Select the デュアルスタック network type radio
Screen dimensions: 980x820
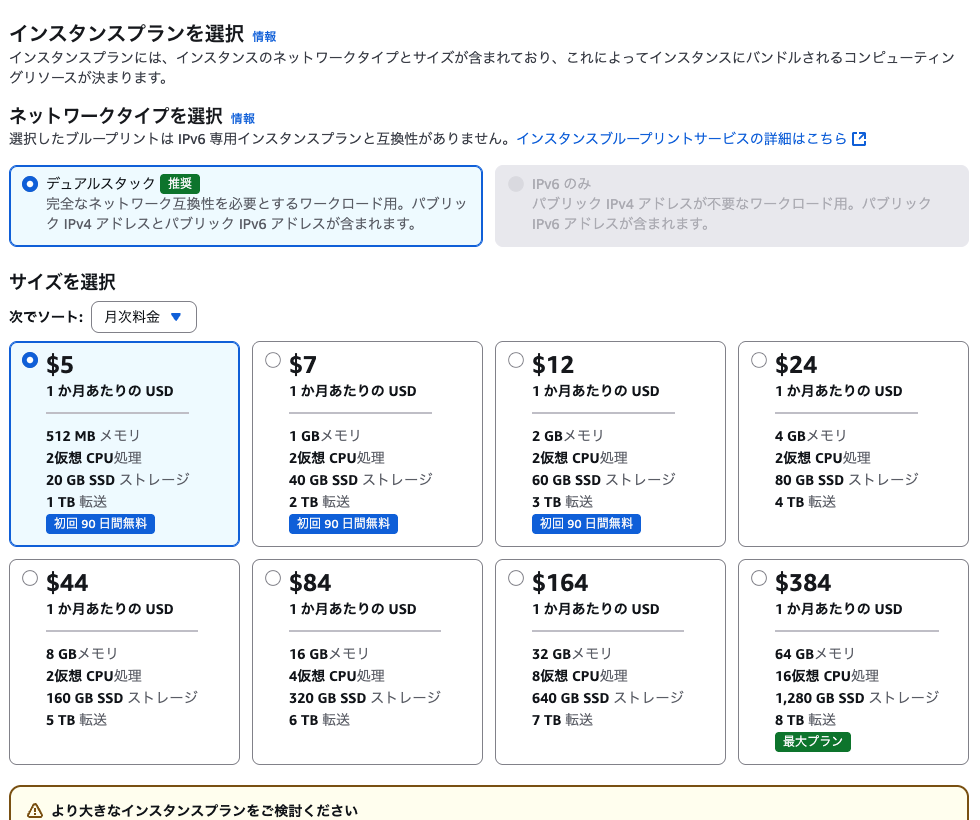tap(30, 183)
